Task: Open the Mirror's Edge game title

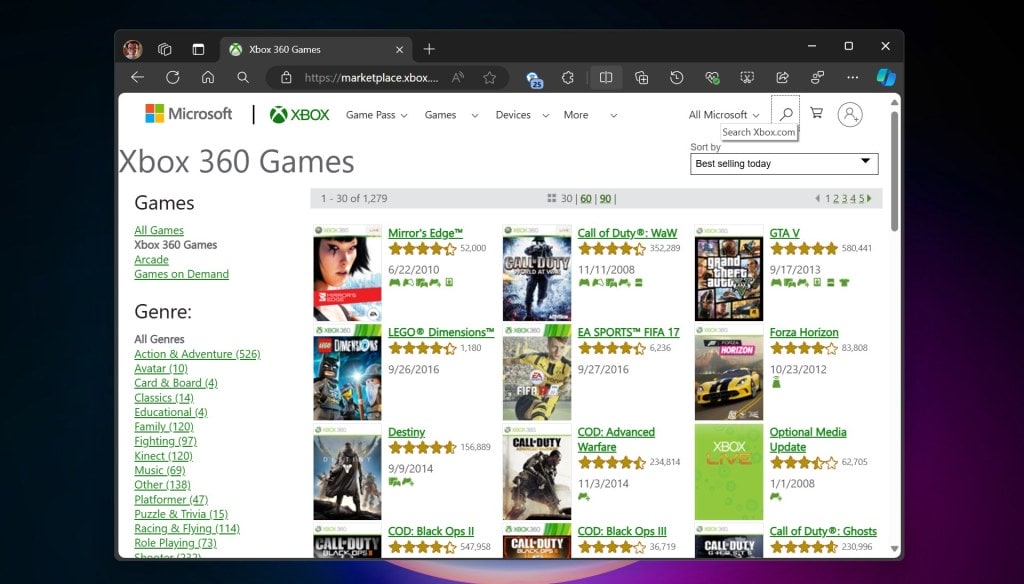Action: [x=425, y=233]
